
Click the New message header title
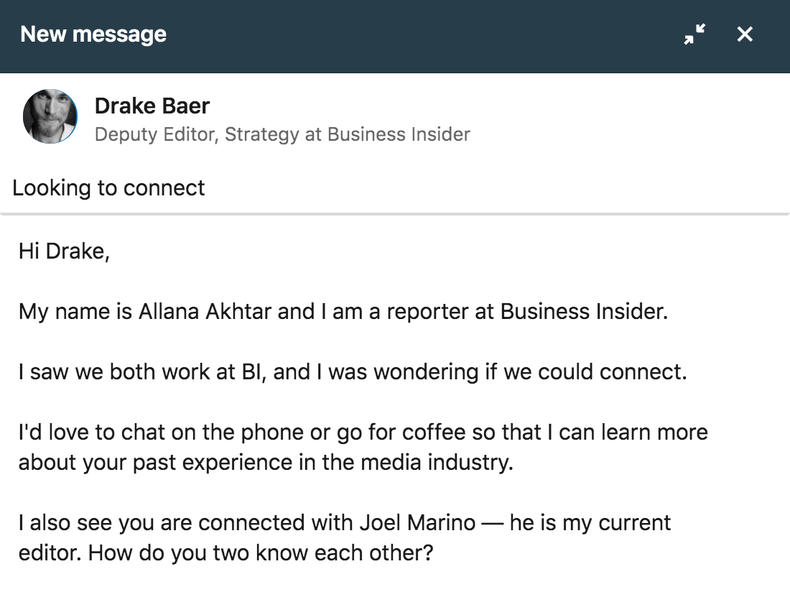click(x=93, y=34)
